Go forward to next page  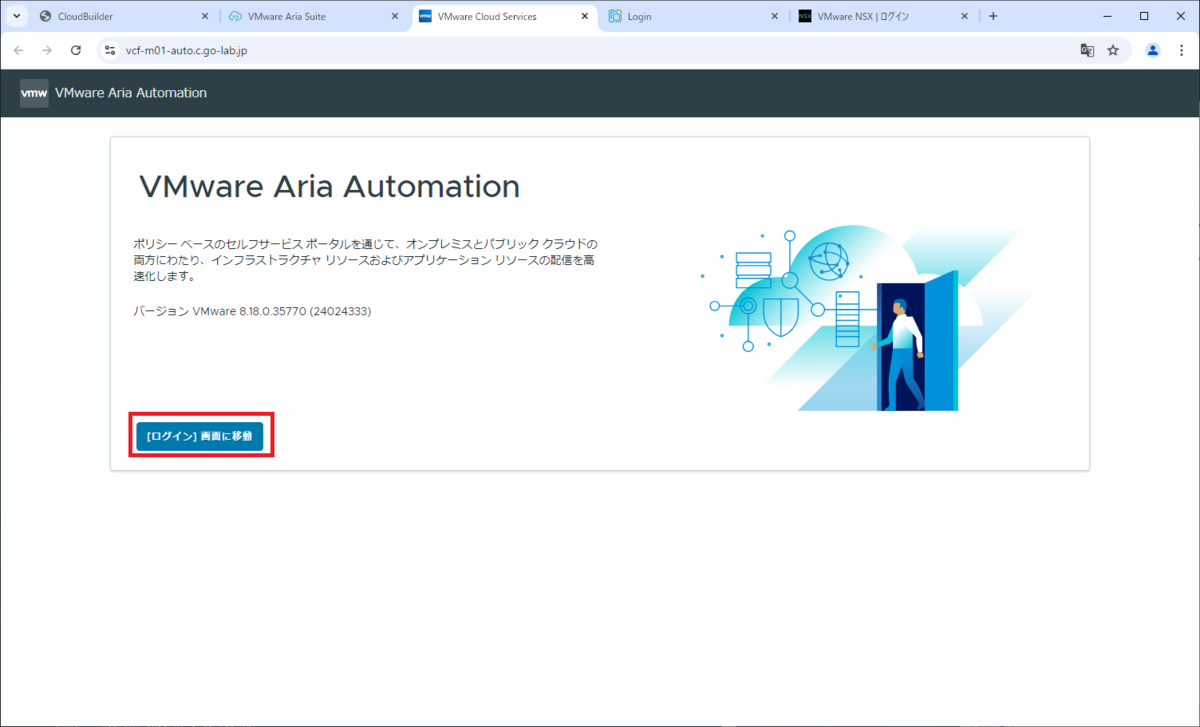(46, 50)
